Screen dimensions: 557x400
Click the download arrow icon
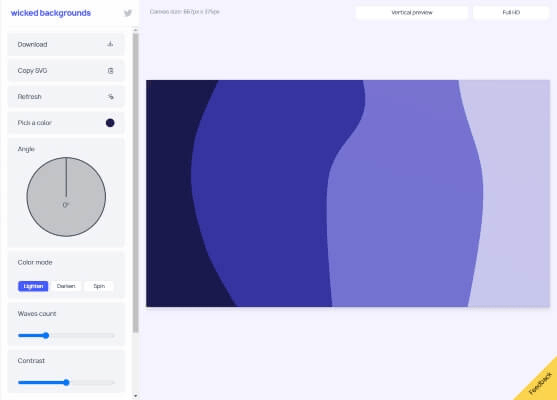(110, 44)
